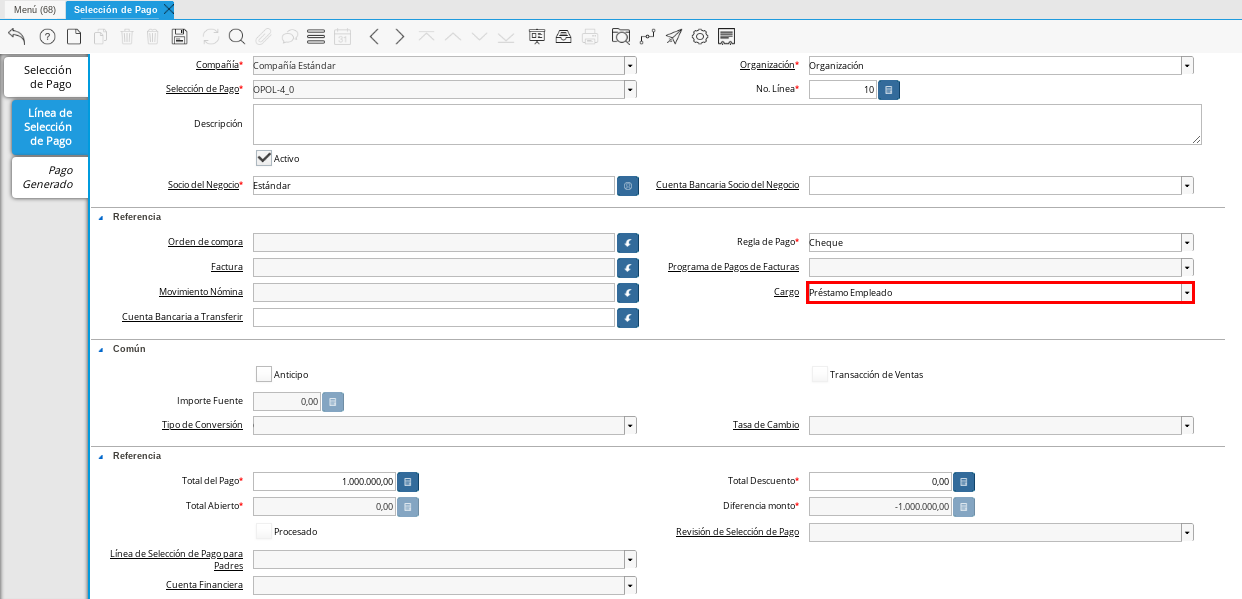Enable the Anticipo checkbox
This screenshot has width=1242, height=599.
(x=265, y=374)
